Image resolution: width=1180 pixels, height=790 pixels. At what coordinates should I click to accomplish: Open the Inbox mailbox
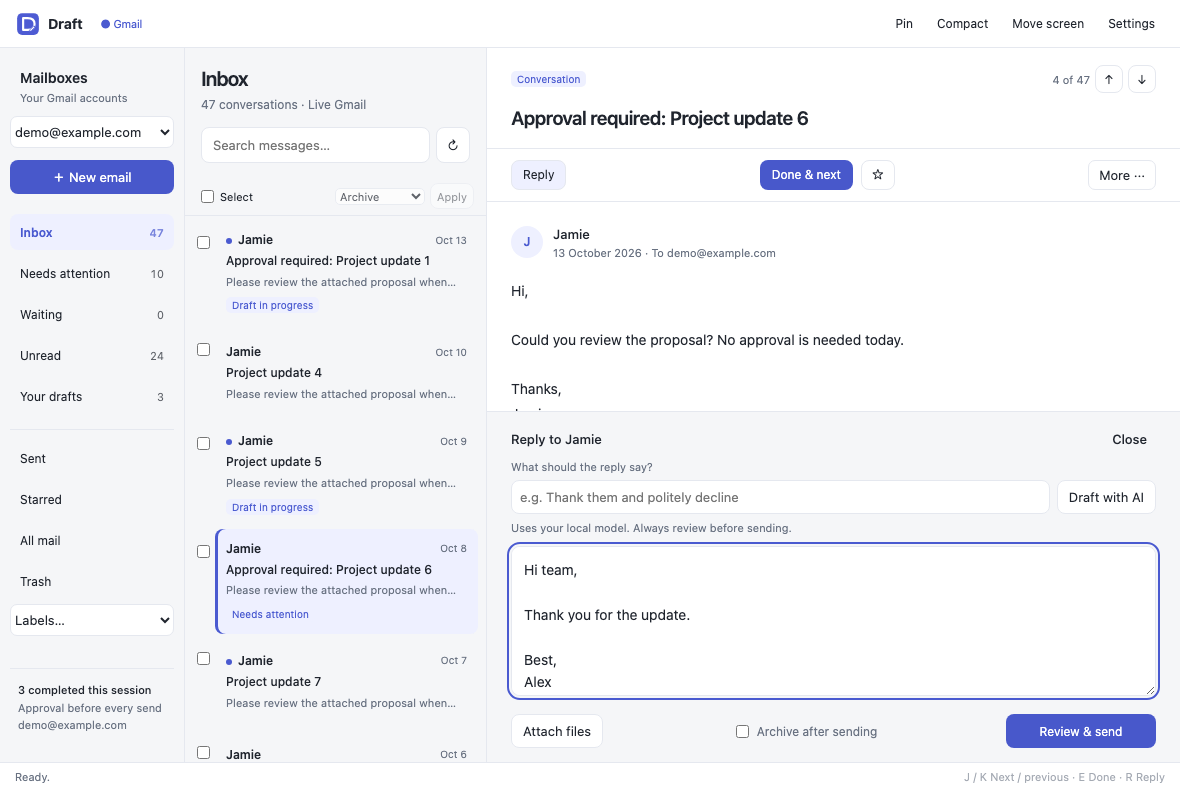(92, 232)
